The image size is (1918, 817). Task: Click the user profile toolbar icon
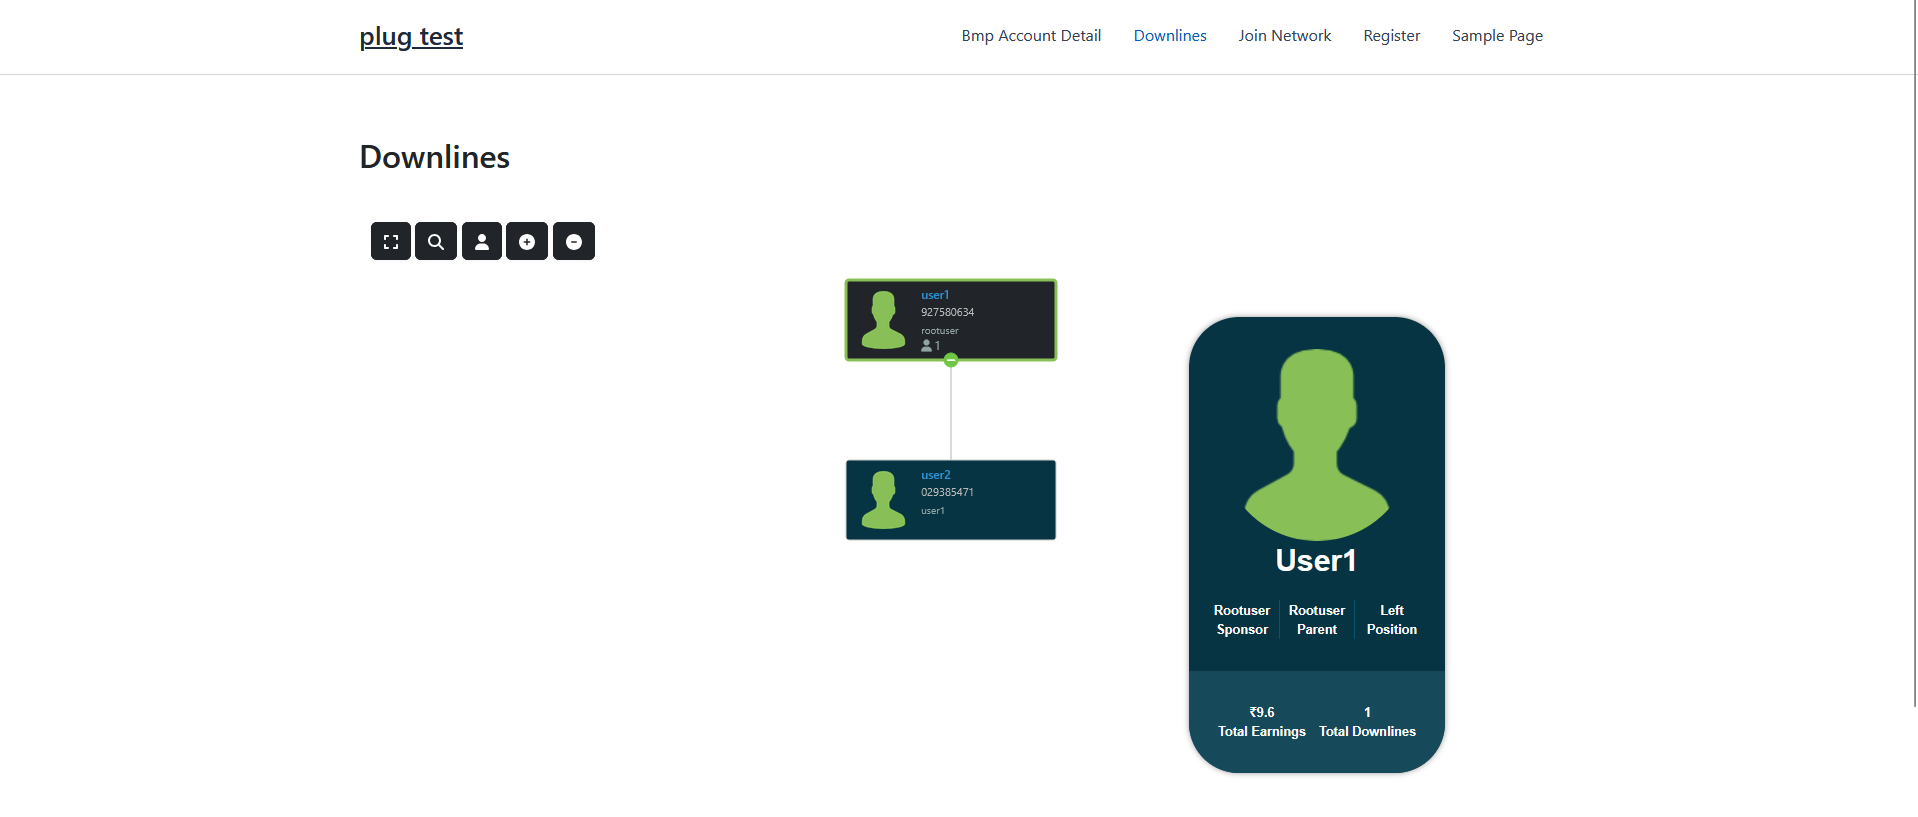482,241
